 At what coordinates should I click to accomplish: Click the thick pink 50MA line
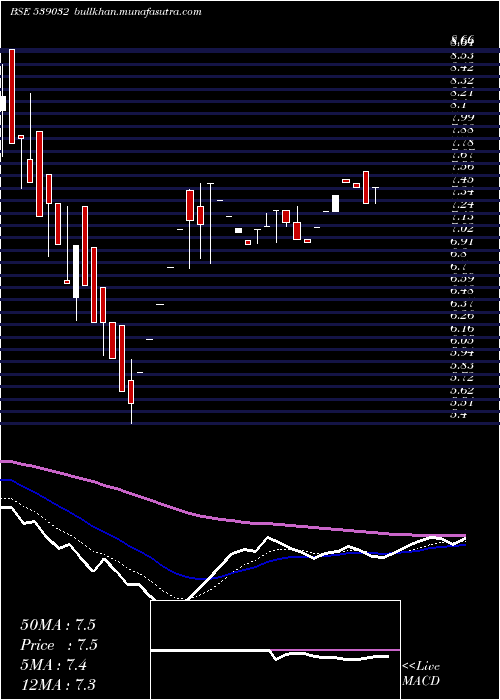[x=232, y=521]
